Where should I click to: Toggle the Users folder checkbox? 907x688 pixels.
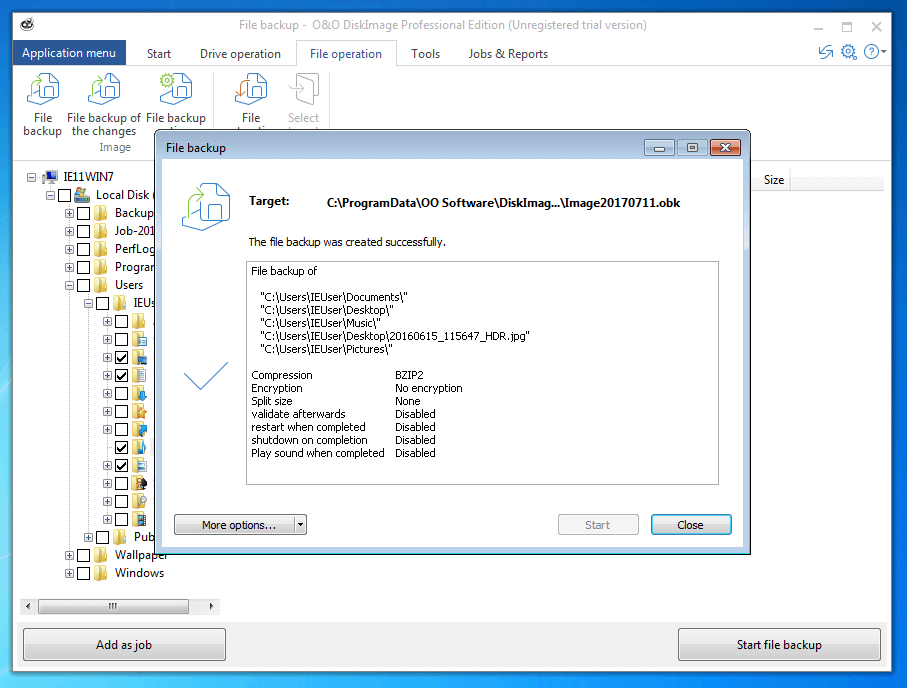tap(84, 285)
